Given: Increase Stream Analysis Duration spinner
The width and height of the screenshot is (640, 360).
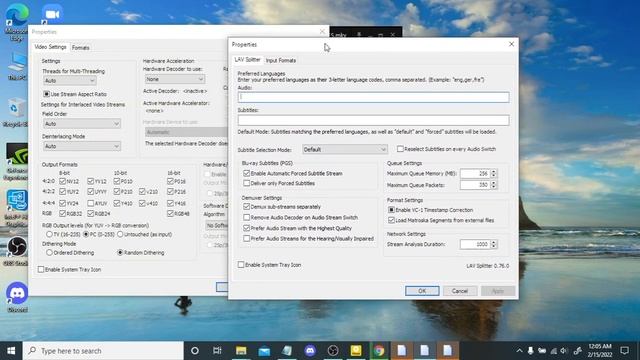Looking at the screenshot, I should [493, 242].
